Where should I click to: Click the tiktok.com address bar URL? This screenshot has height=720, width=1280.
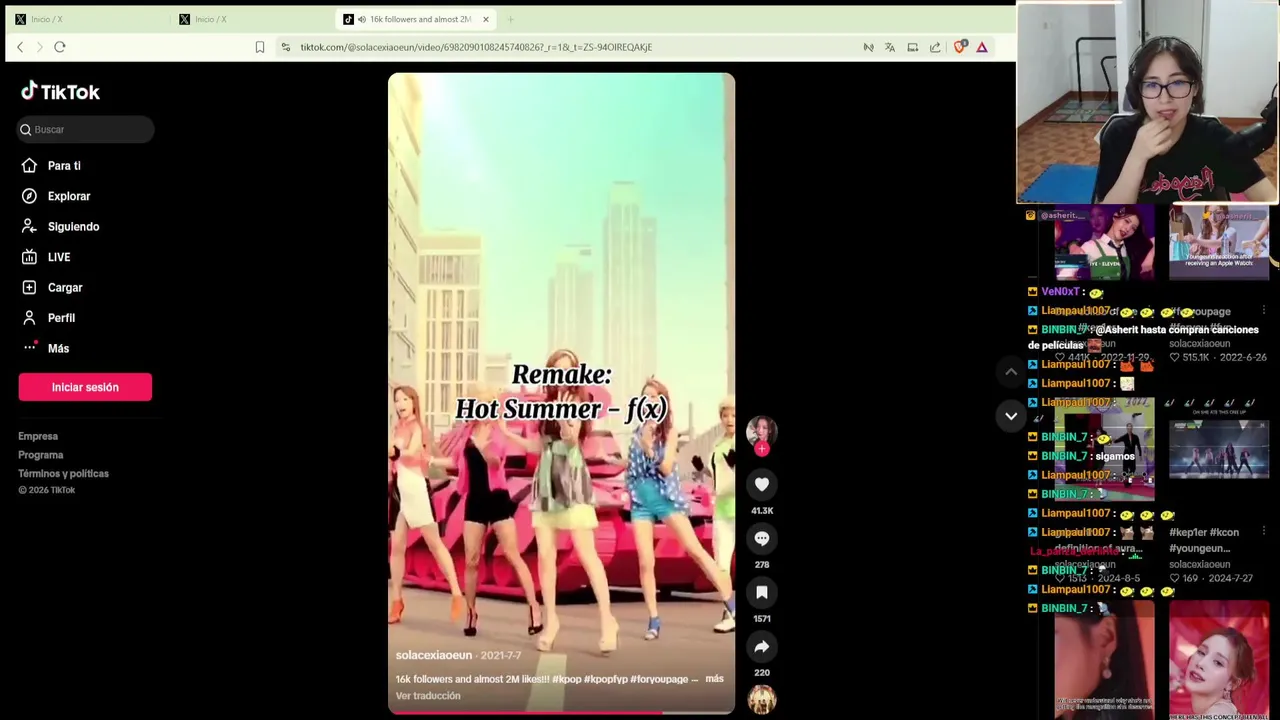[x=476, y=47]
